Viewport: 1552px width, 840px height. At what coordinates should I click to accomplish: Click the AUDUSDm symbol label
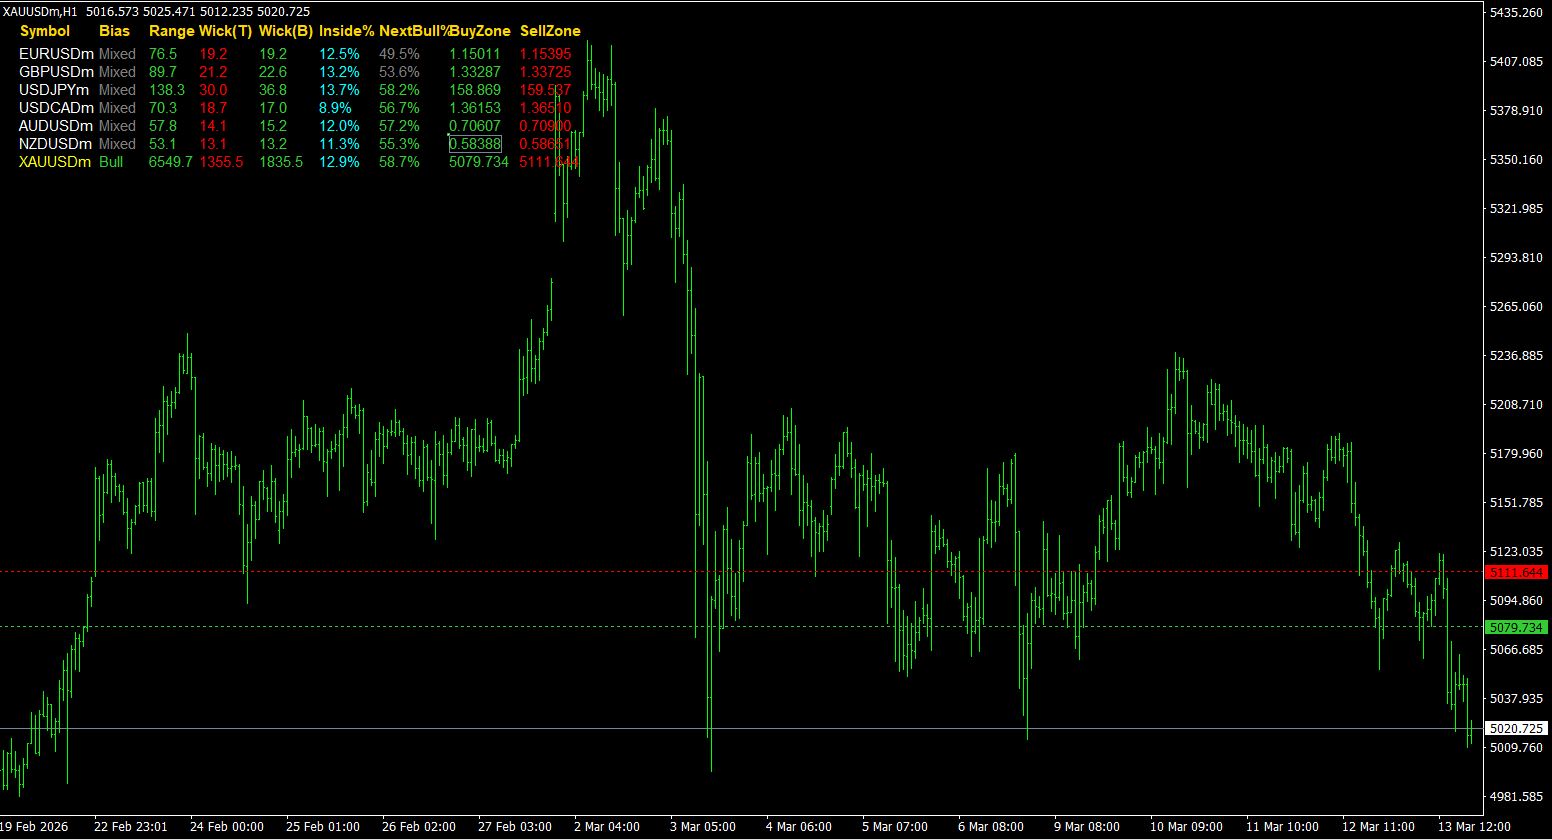coord(56,126)
